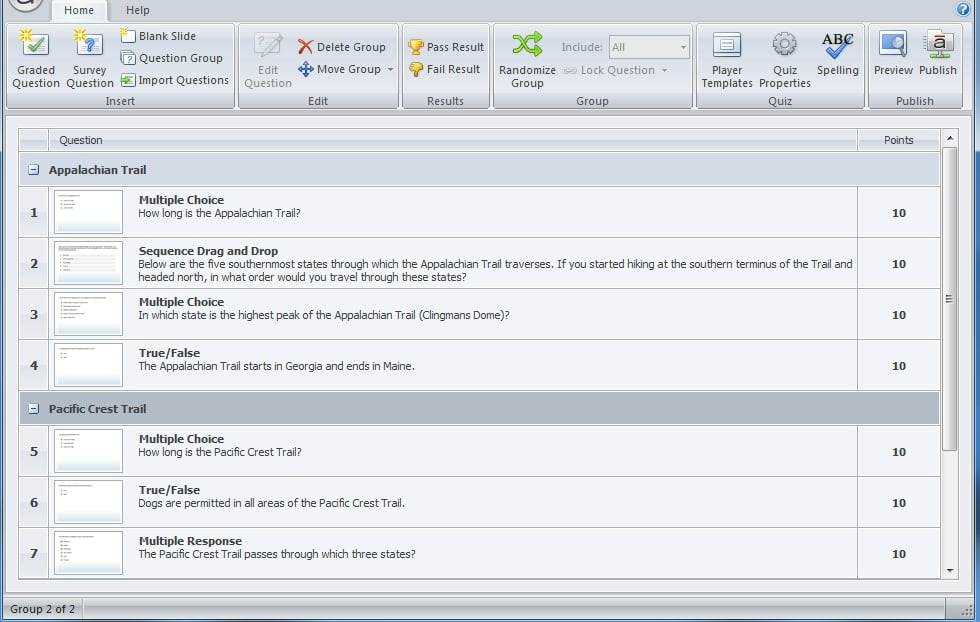
Task: Add a Graded Question
Action: 36,59
